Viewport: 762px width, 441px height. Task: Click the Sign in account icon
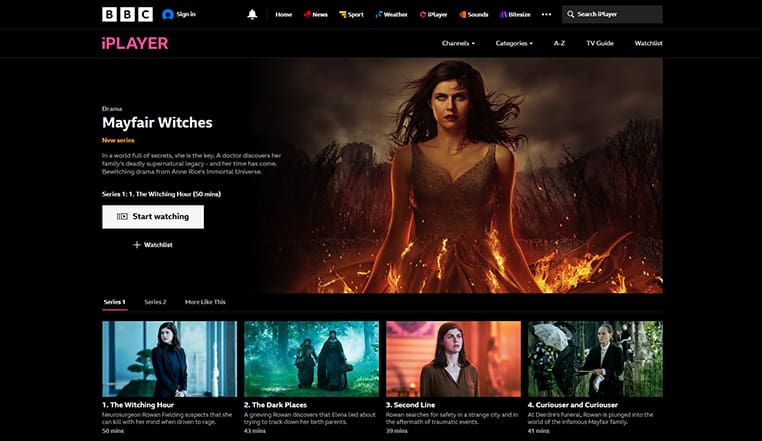tap(168, 15)
